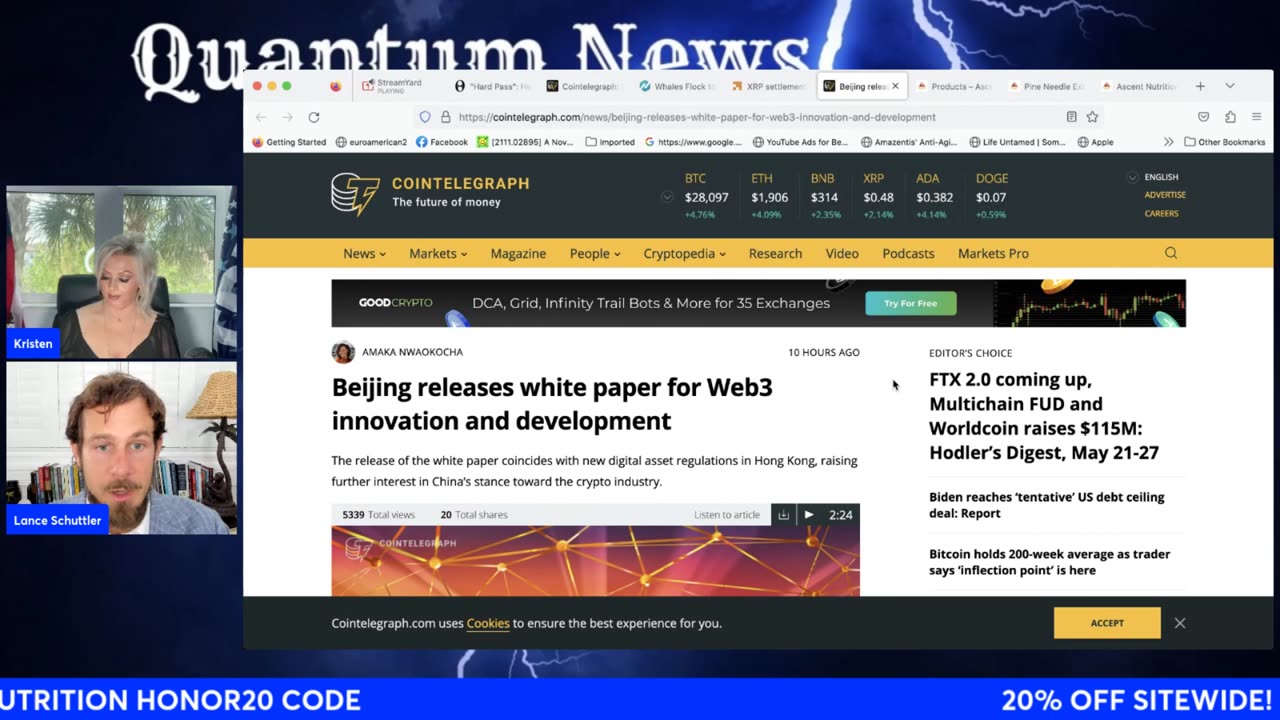Open FTX 2.0 Hodler's Digest article

[1044, 416]
